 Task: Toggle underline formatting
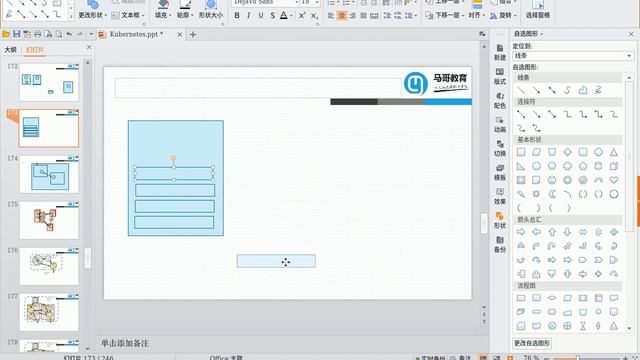(260, 16)
